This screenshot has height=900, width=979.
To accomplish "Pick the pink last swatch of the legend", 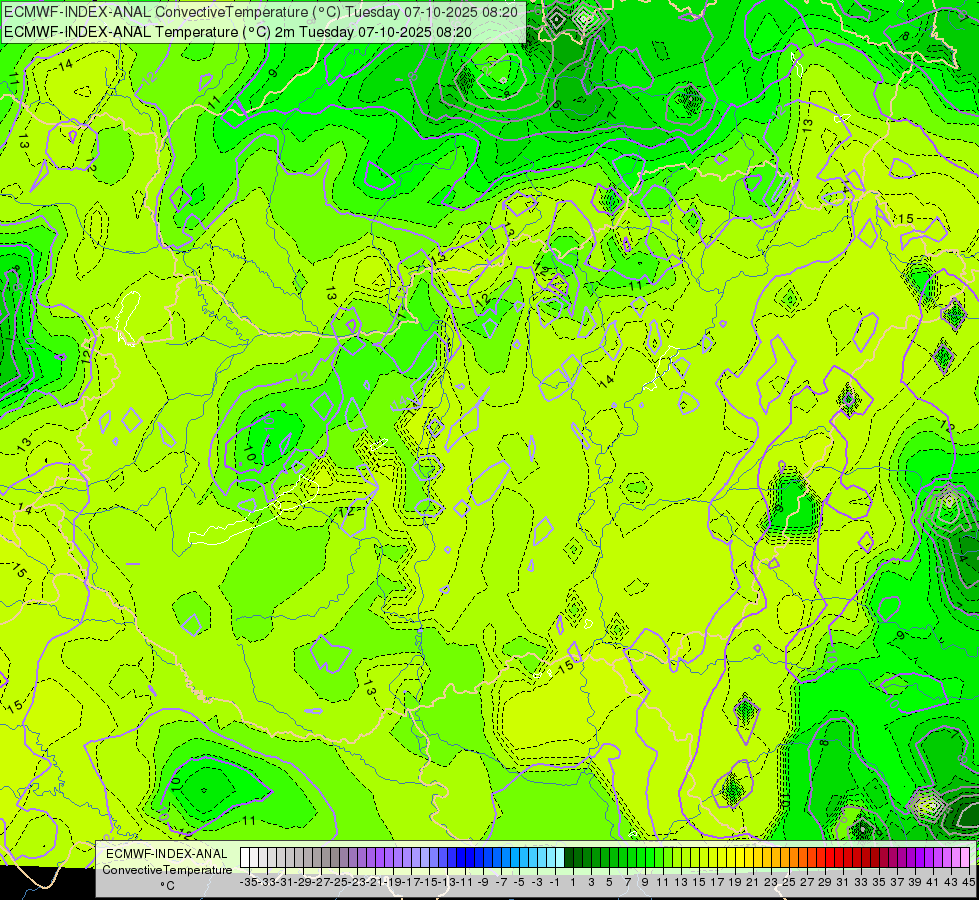I will point(965,858).
